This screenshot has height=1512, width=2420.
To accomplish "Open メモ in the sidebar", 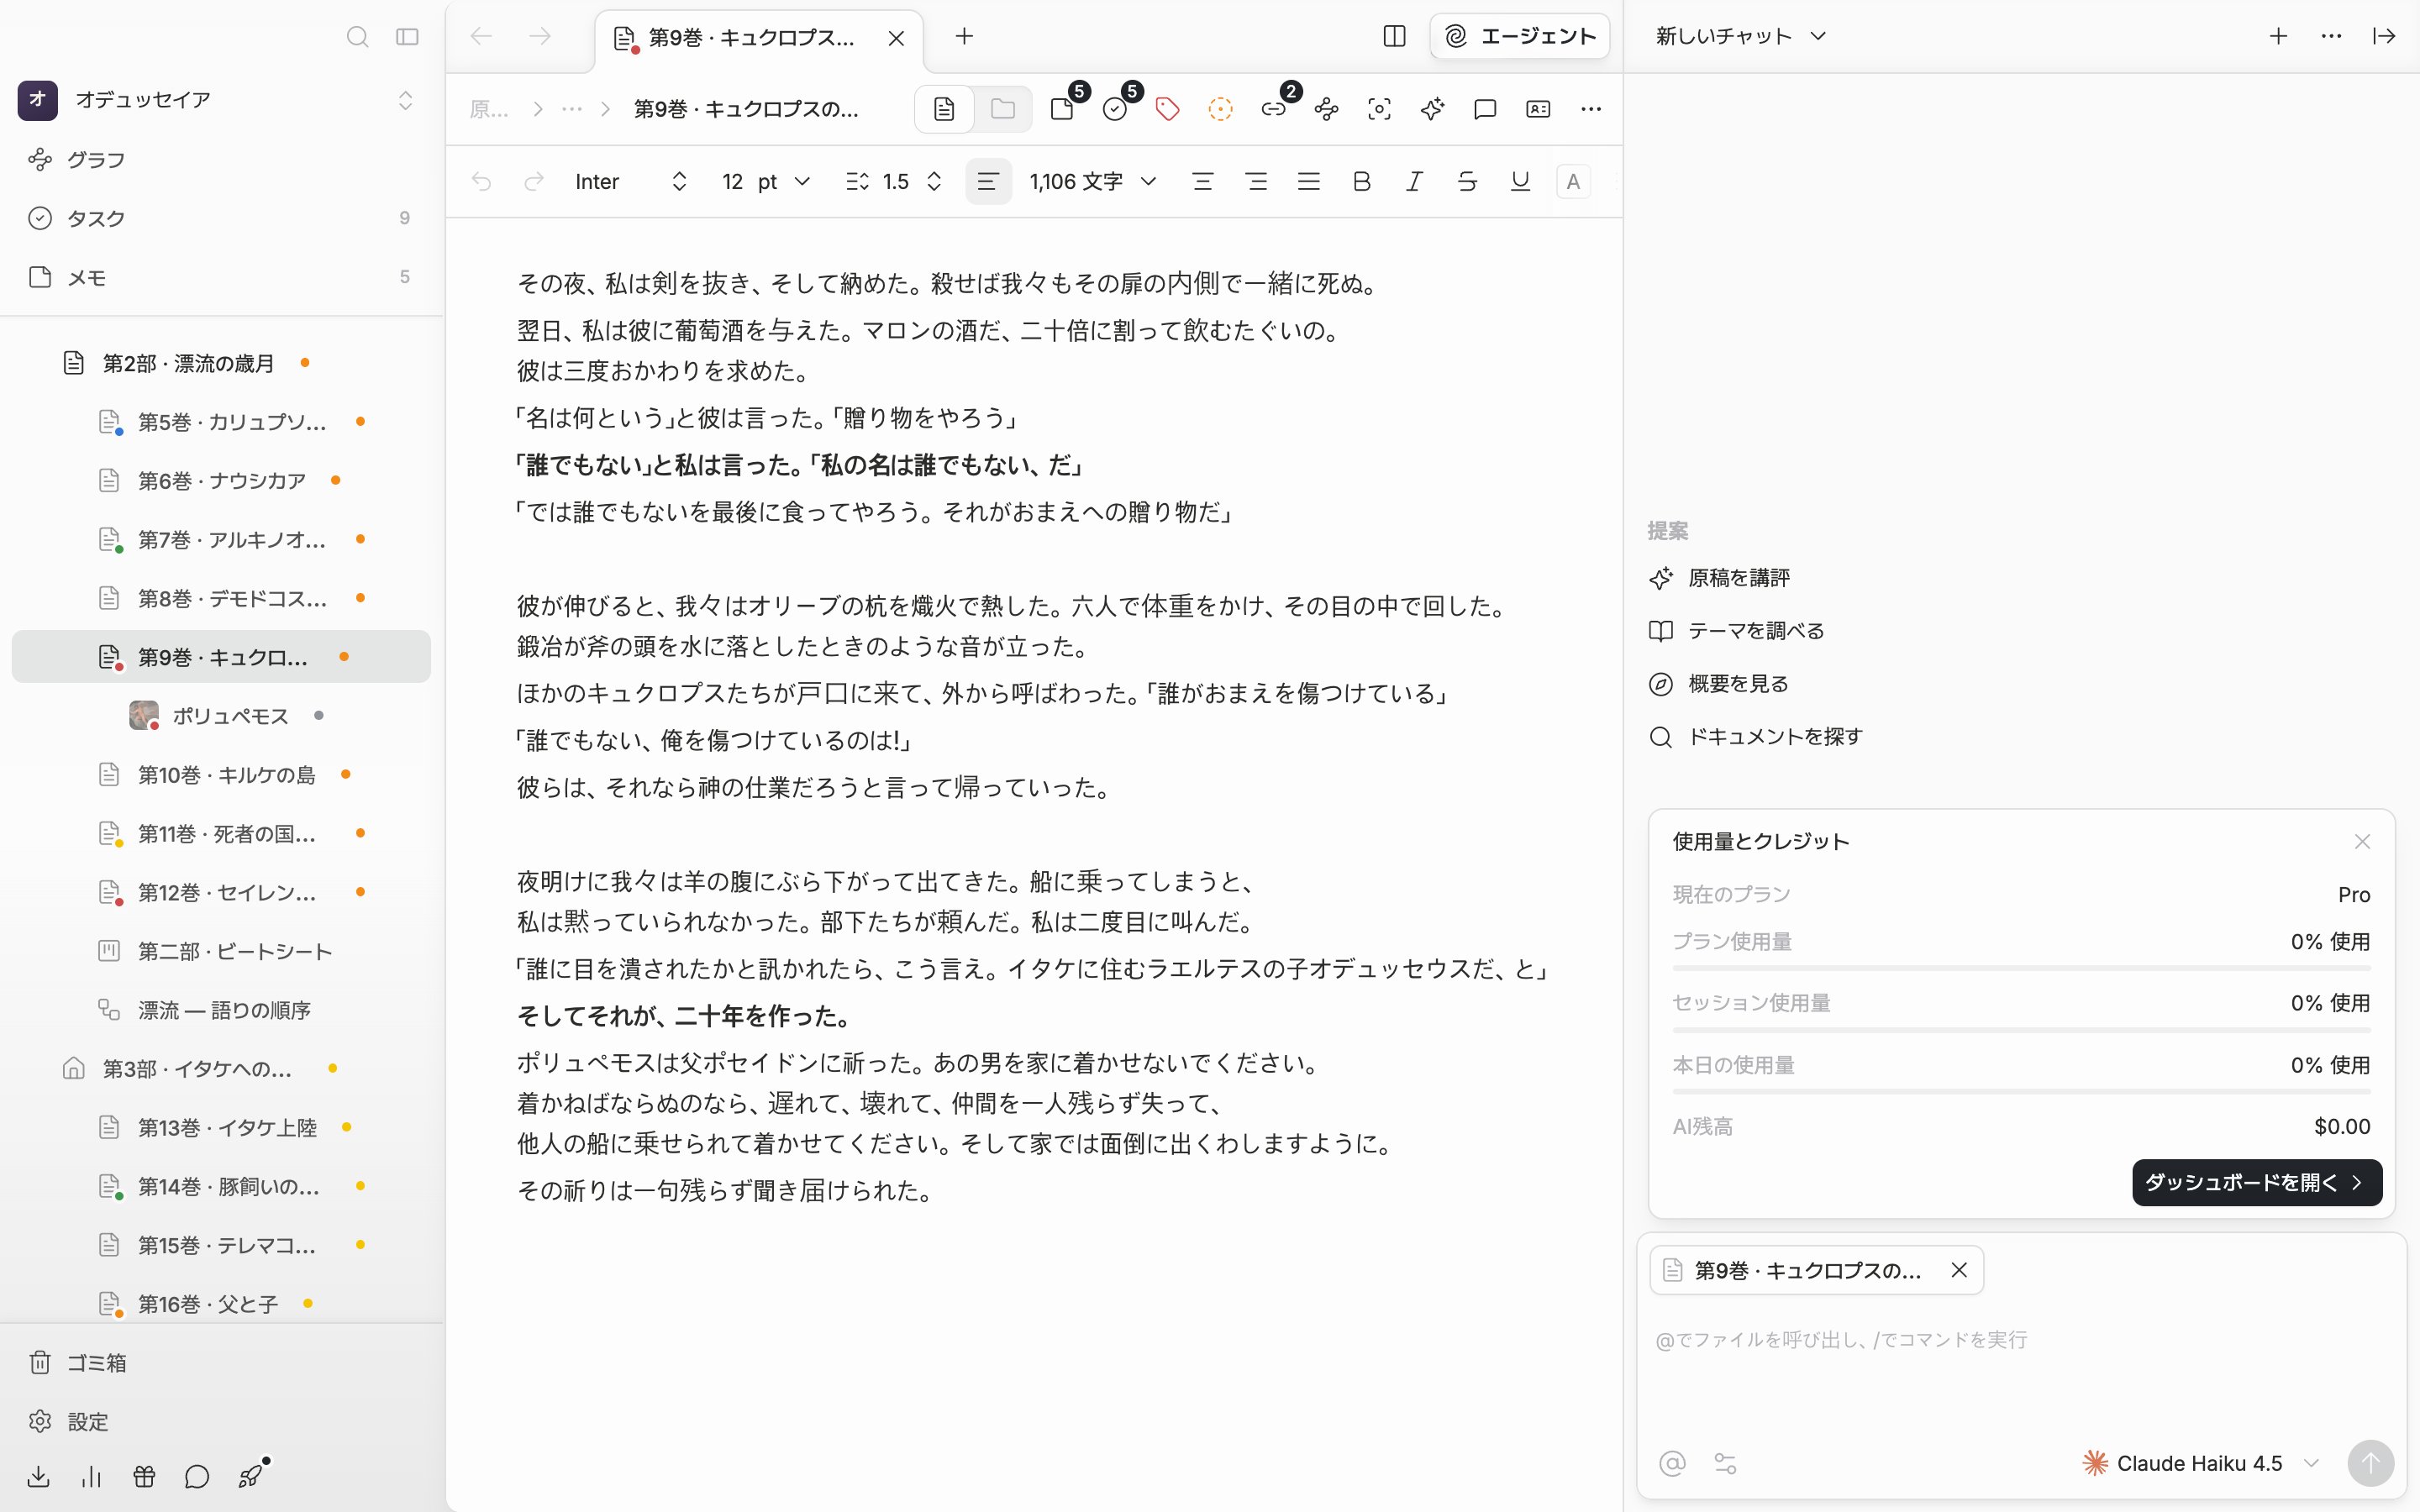I will click(x=222, y=277).
